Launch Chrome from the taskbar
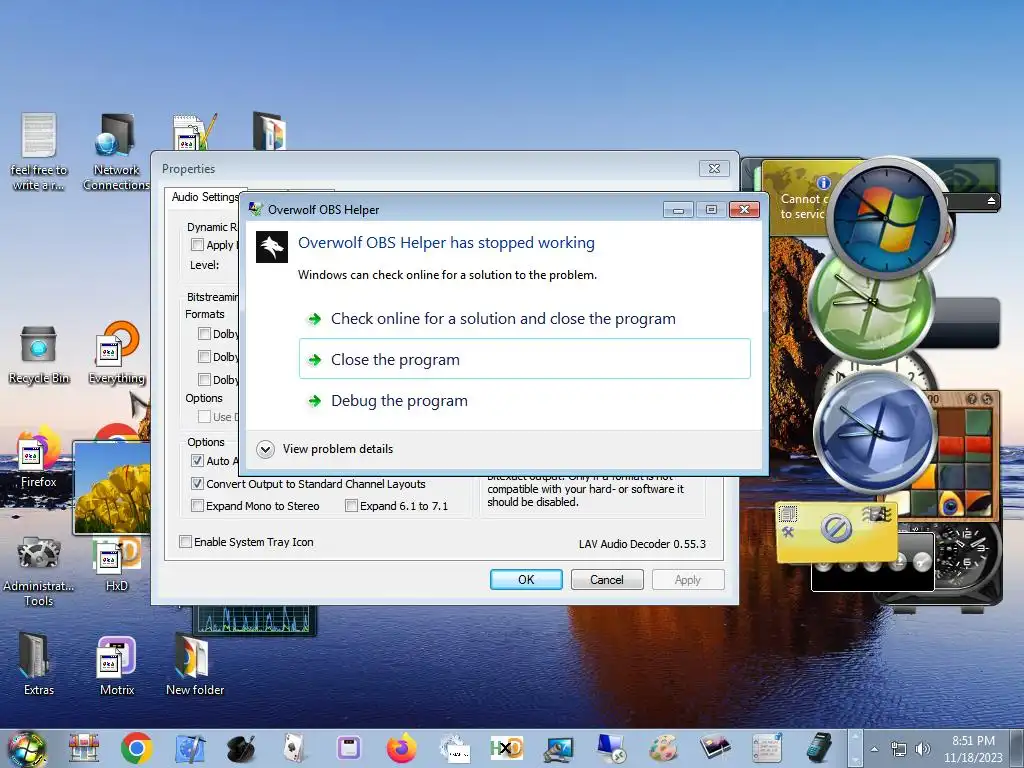The height and width of the screenshot is (768, 1024). [136, 748]
